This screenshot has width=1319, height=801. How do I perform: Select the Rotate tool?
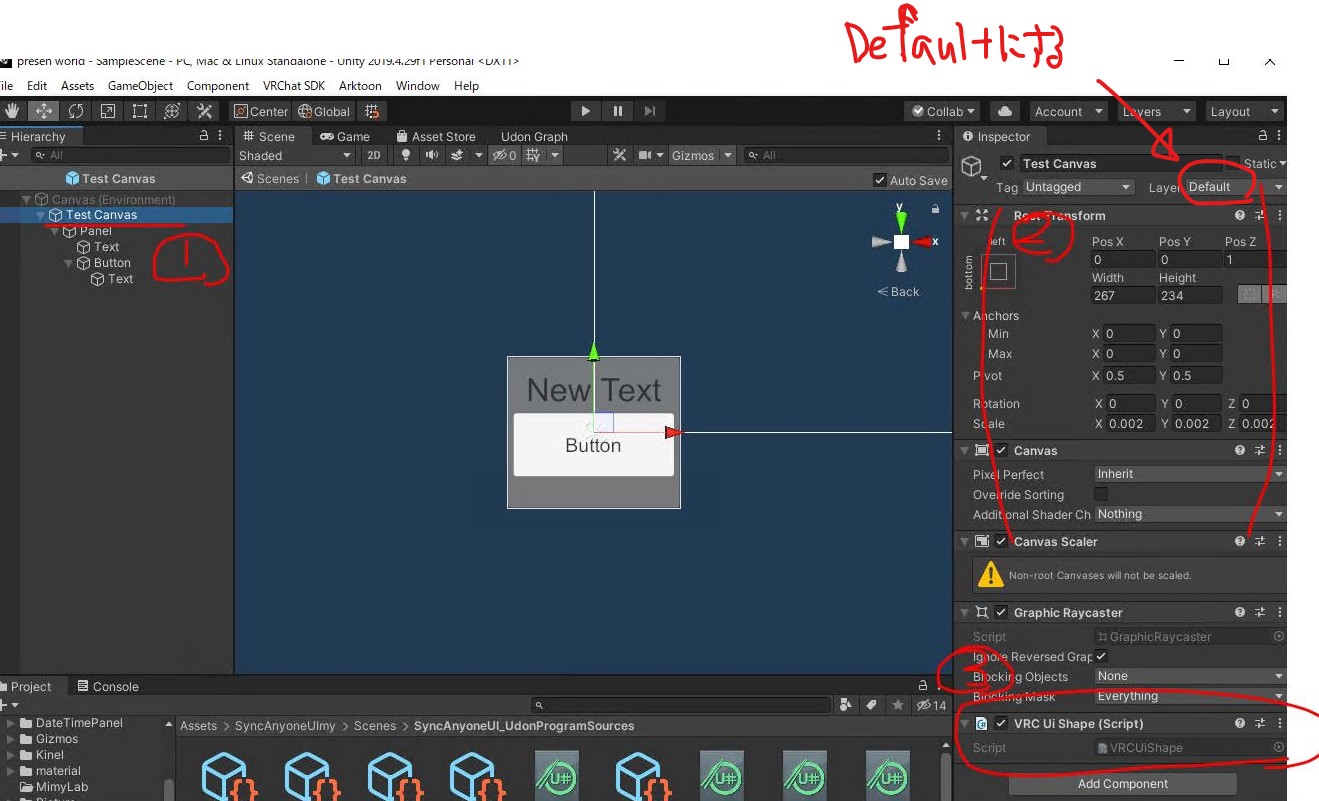tap(77, 111)
